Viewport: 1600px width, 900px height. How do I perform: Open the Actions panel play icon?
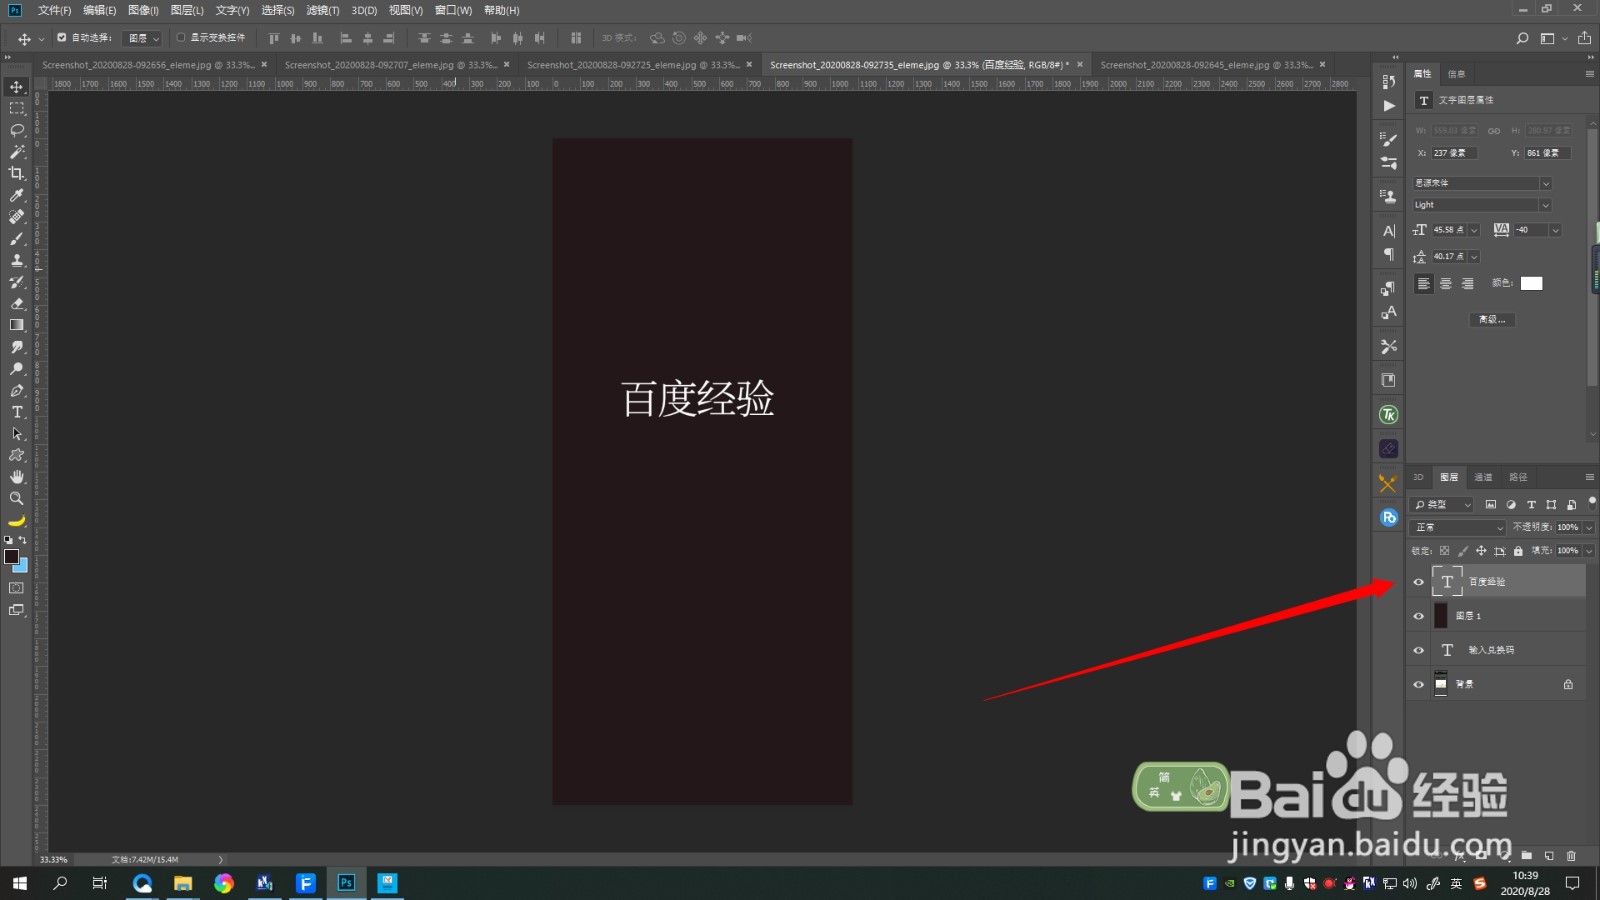click(1388, 105)
